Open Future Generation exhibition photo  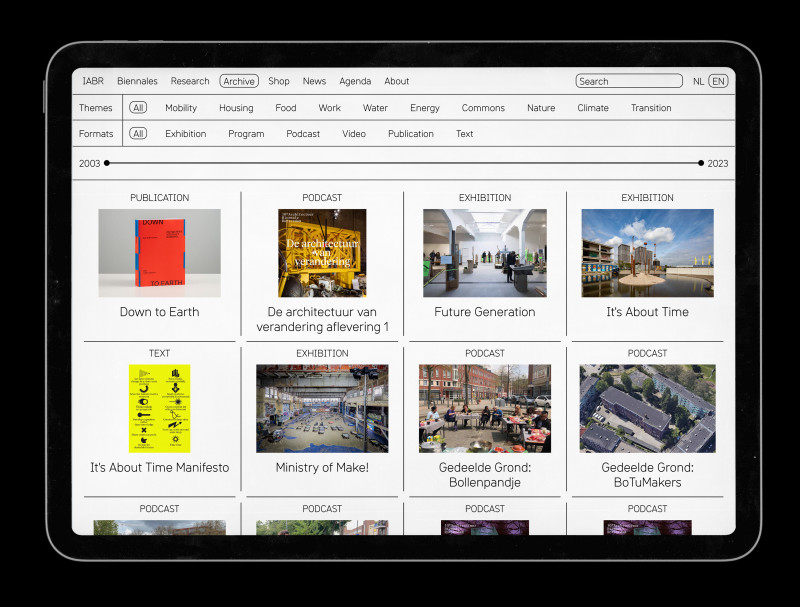point(485,253)
